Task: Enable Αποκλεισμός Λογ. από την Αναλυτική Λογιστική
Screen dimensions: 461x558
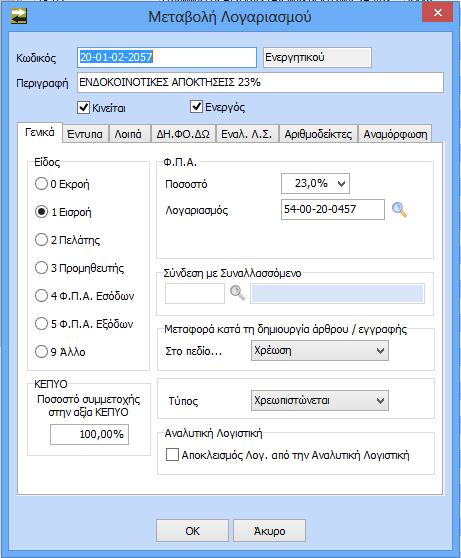Action: [x=172, y=455]
